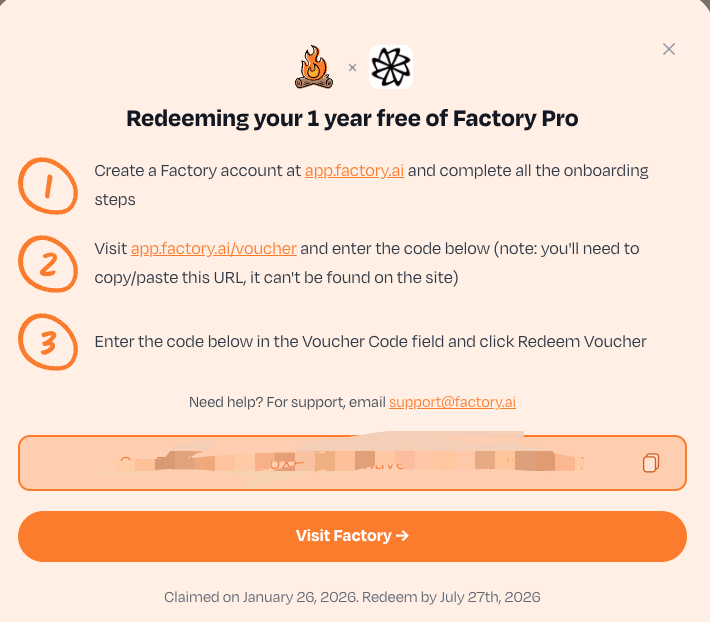710x622 pixels.
Task: Click the campfire logo icon
Action: (x=313, y=67)
